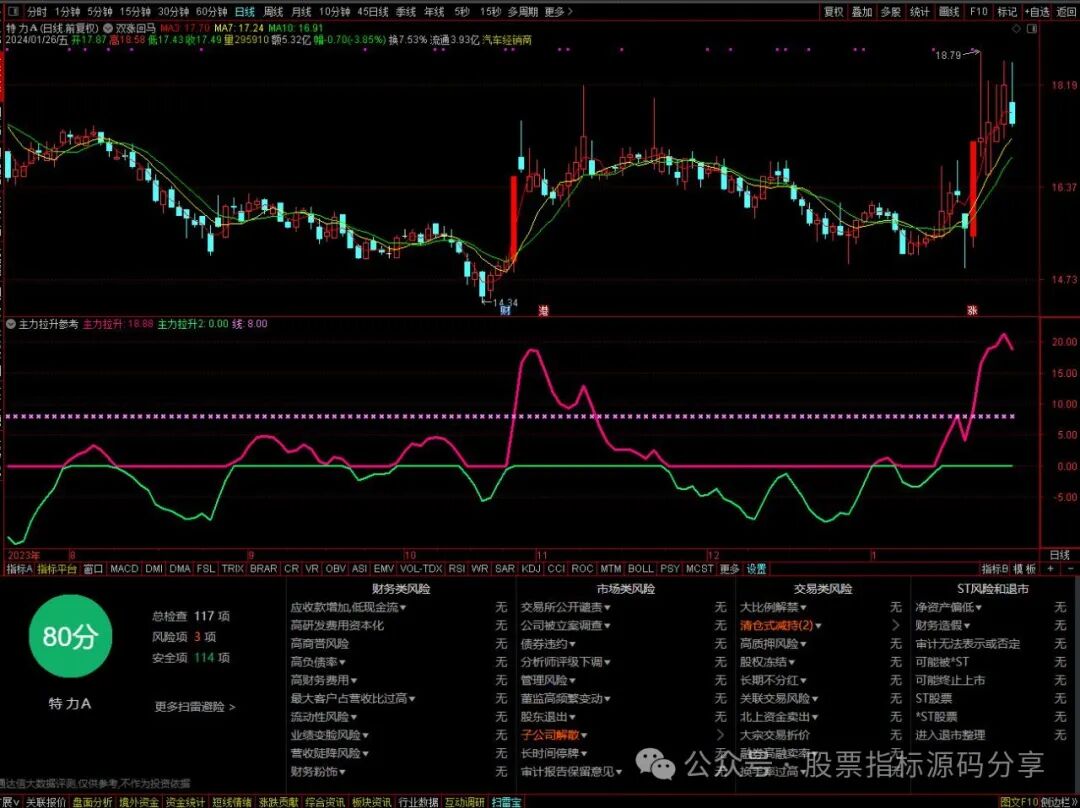Click the 返回 back button
Screen dimensions: 1080x808
pos(1066,12)
